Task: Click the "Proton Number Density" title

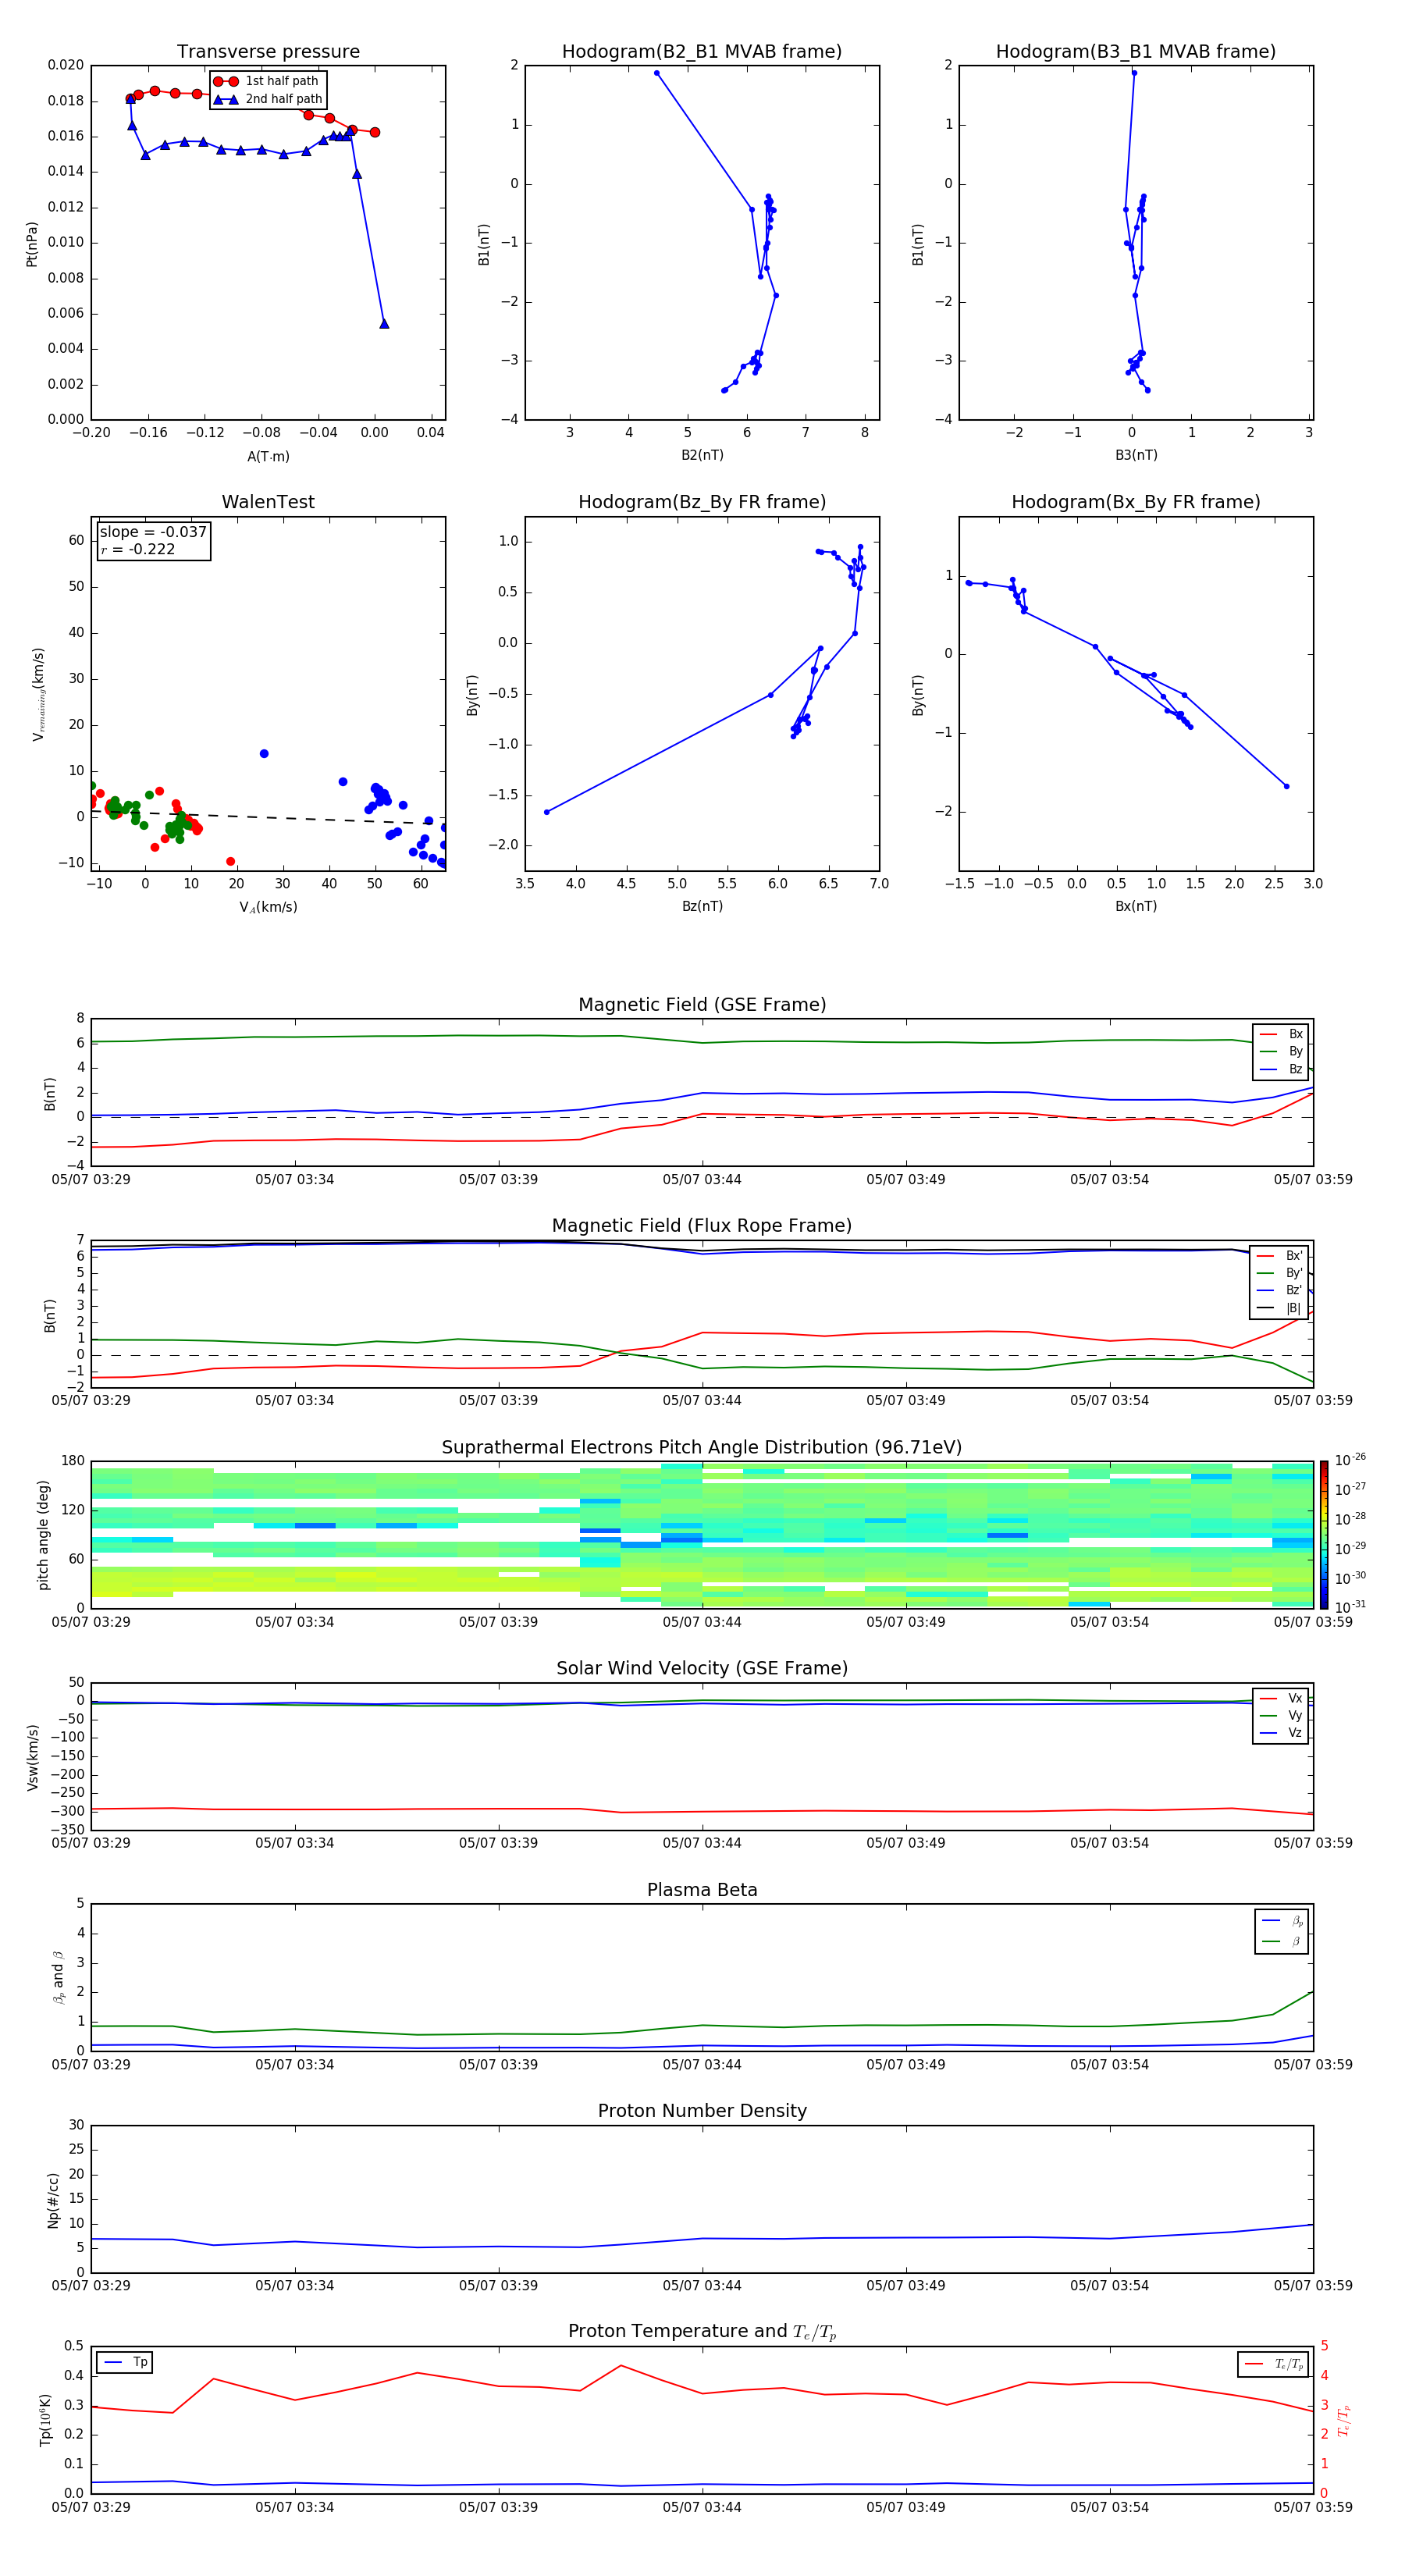Action: (x=702, y=2111)
